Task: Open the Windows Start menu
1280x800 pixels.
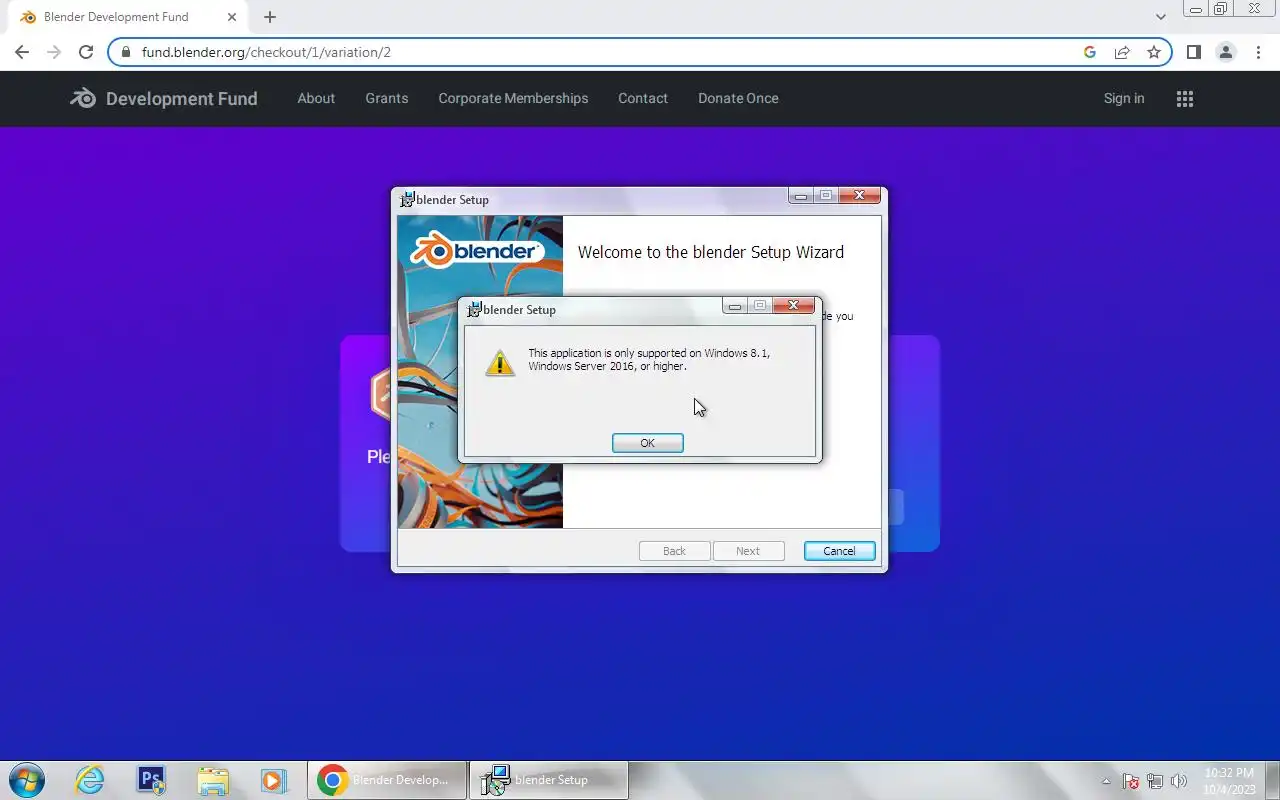Action: (26, 780)
